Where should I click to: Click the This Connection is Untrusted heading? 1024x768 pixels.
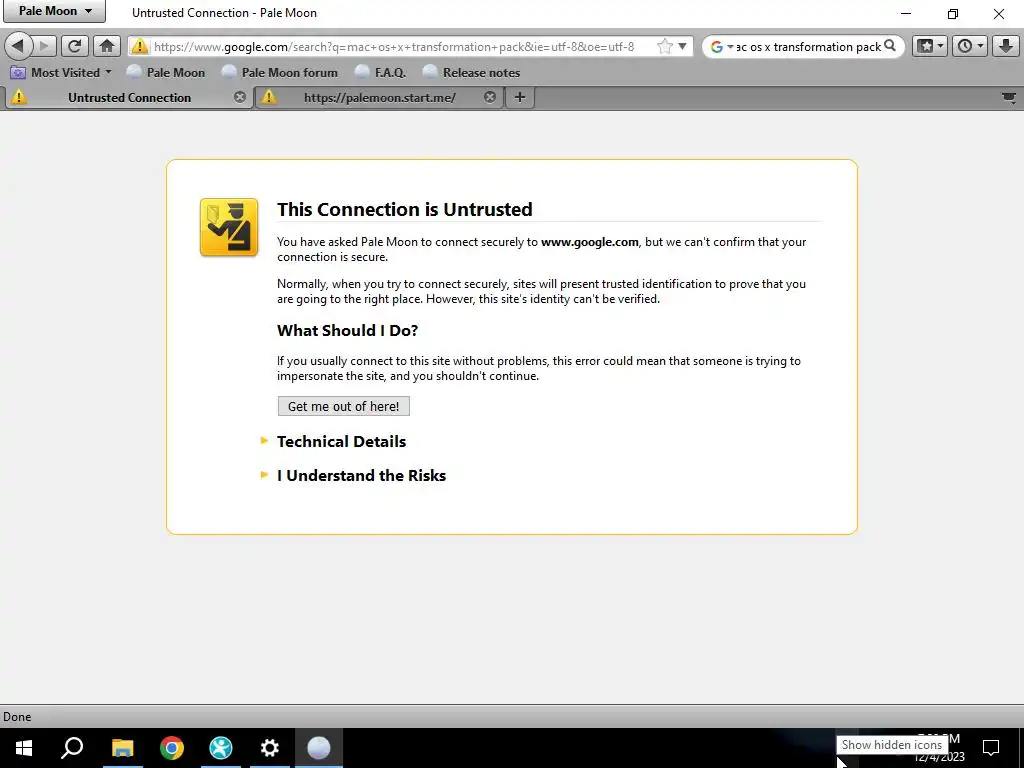[x=404, y=209]
